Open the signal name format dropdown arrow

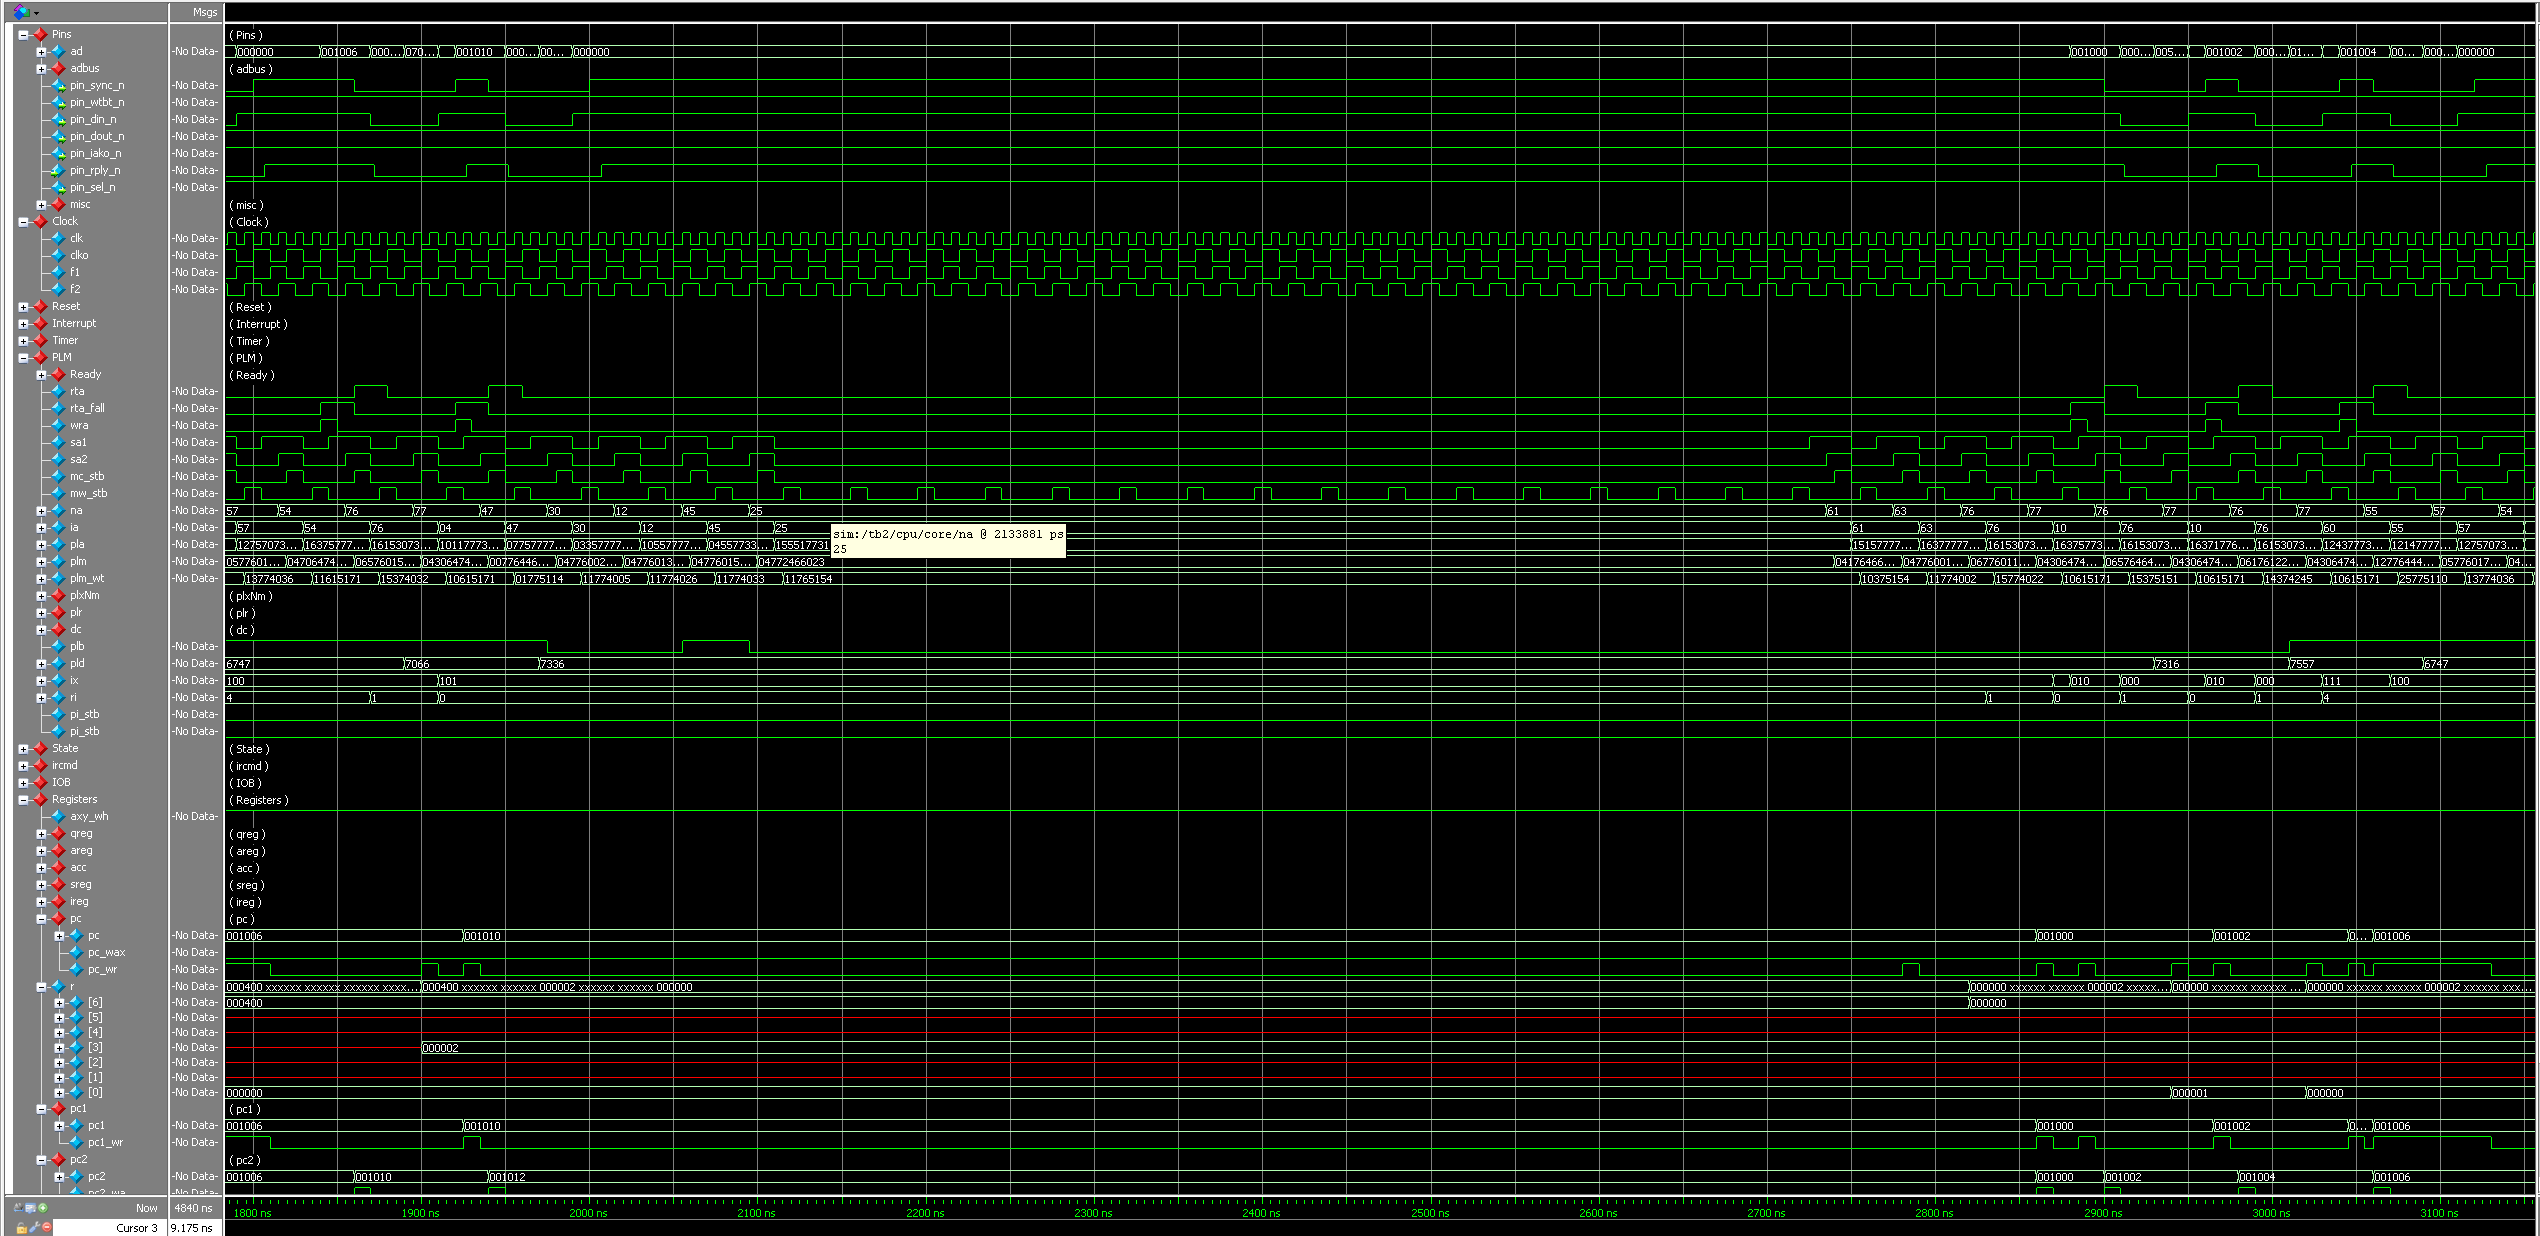point(37,13)
